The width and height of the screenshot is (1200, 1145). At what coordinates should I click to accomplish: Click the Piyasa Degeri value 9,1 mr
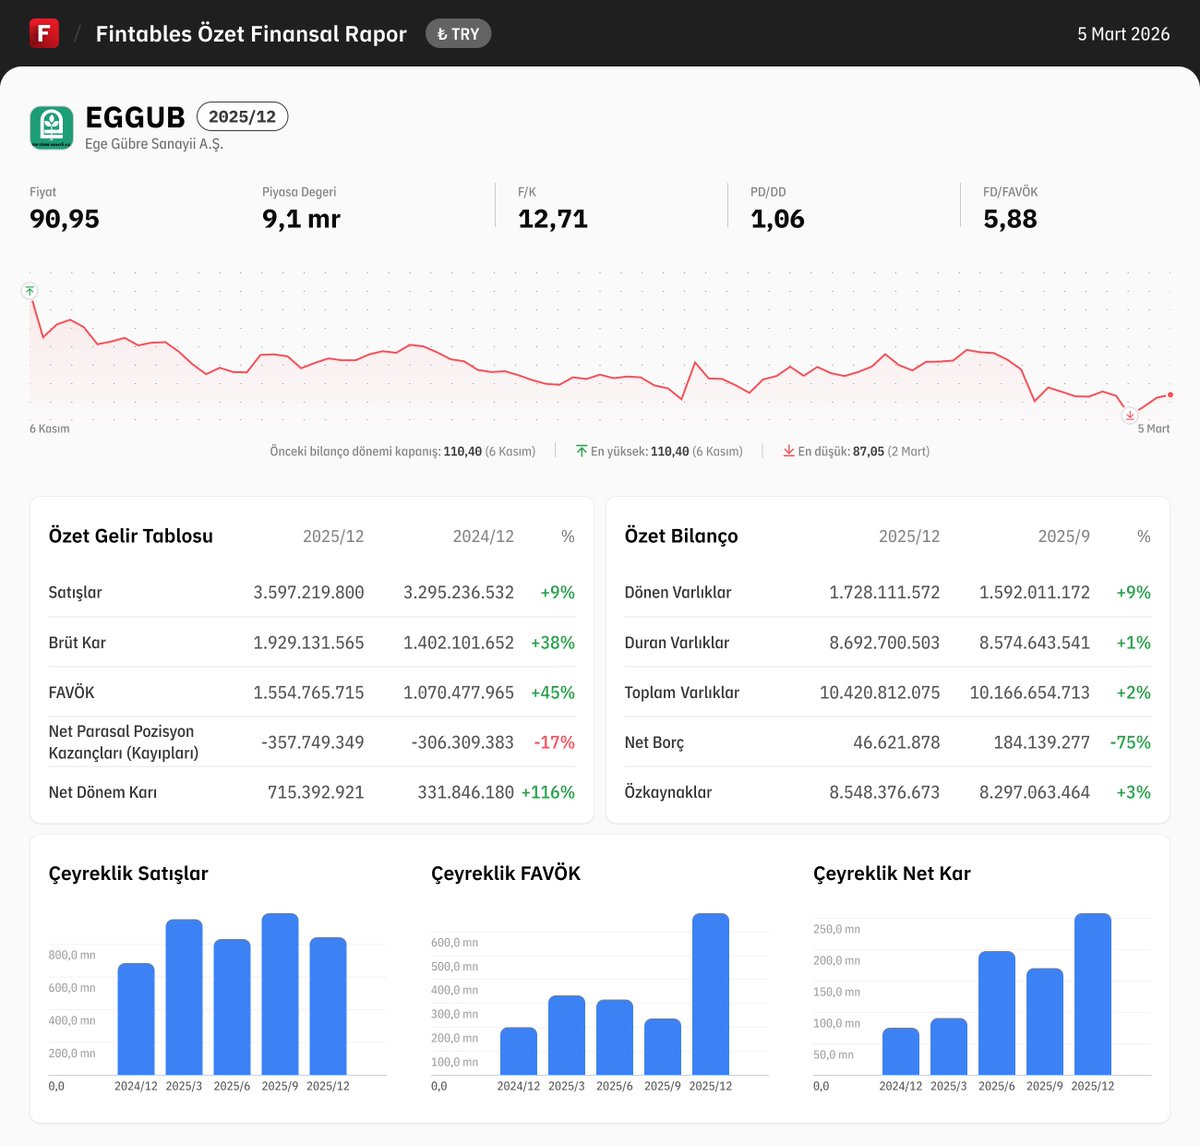coord(301,219)
